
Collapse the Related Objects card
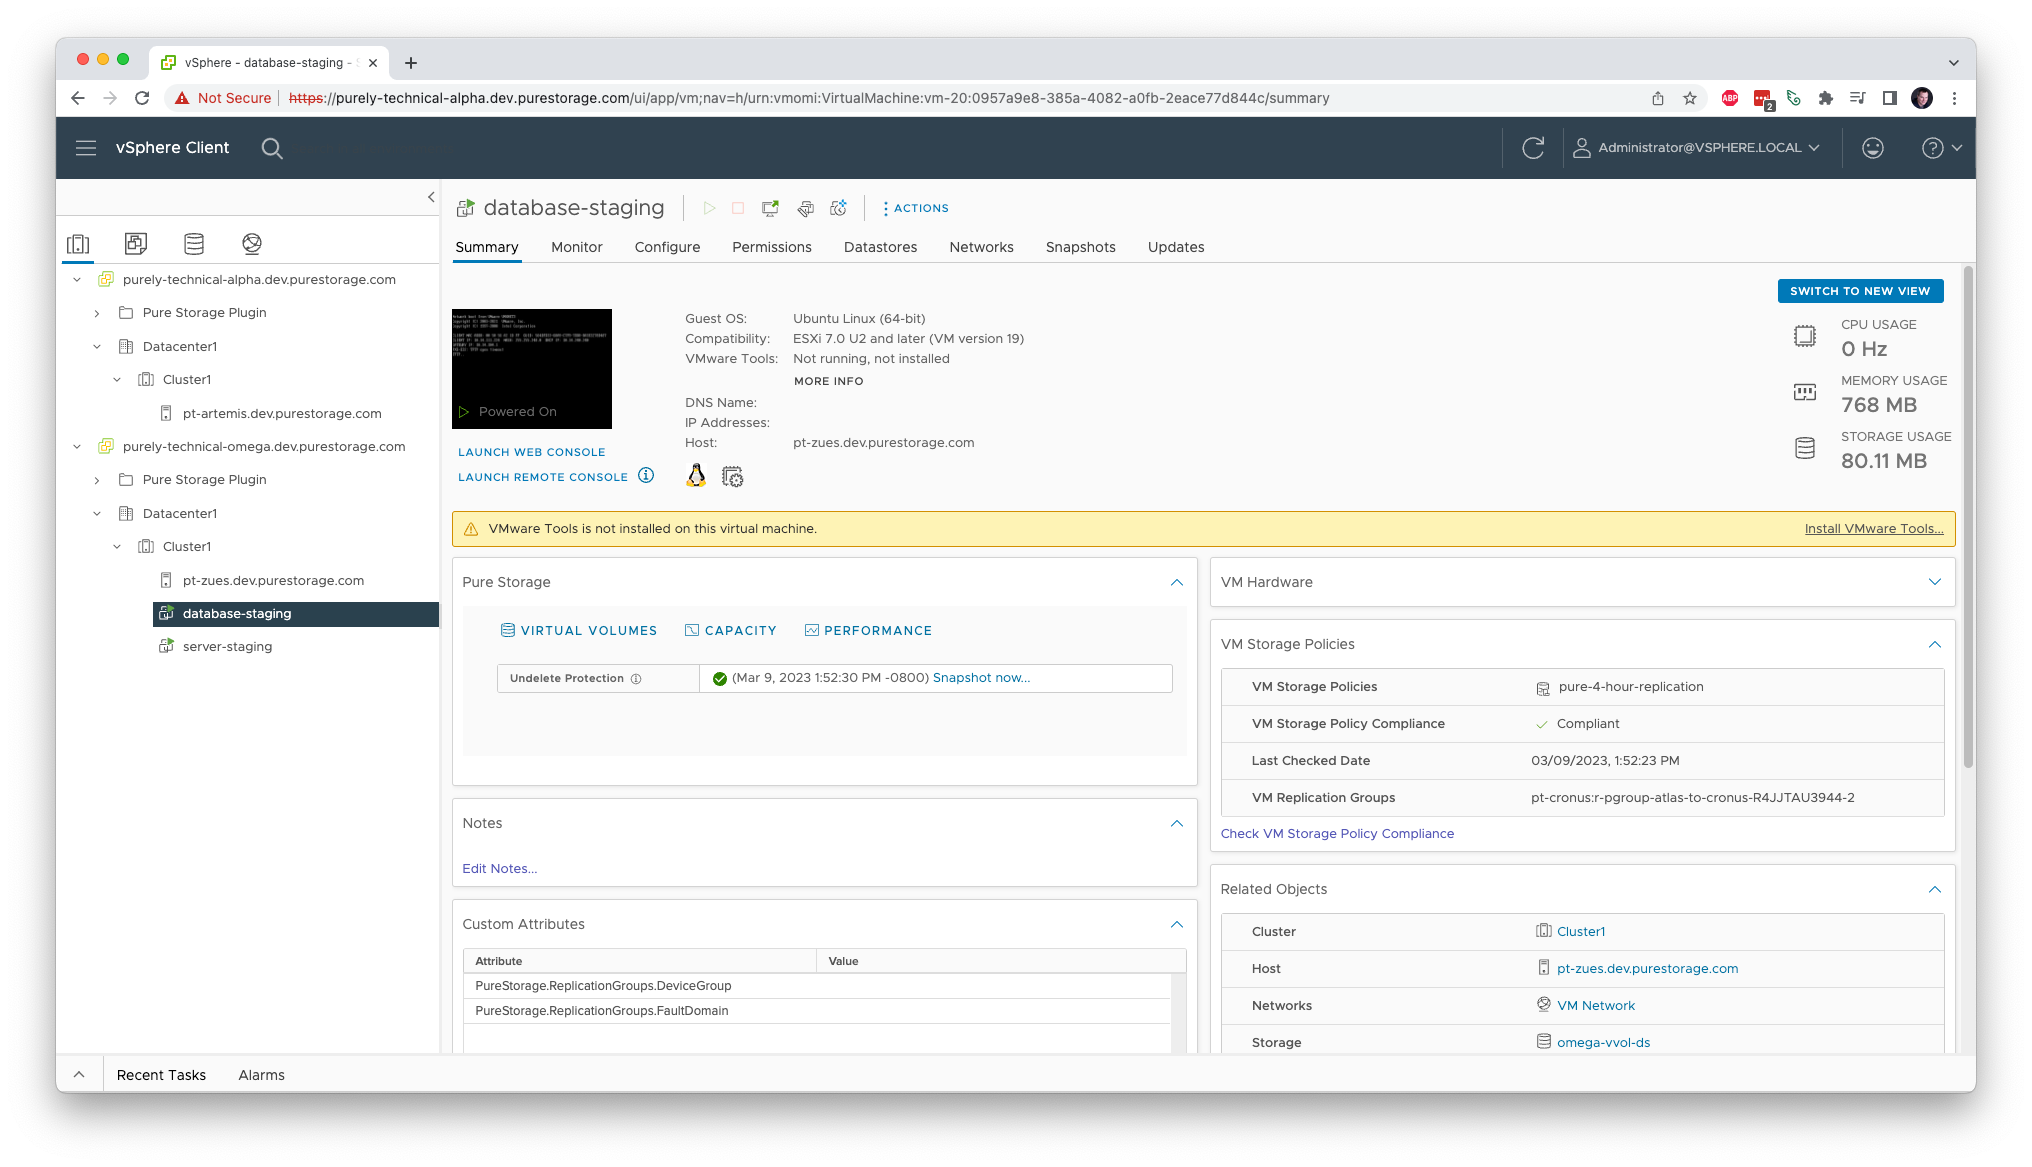click(1935, 889)
